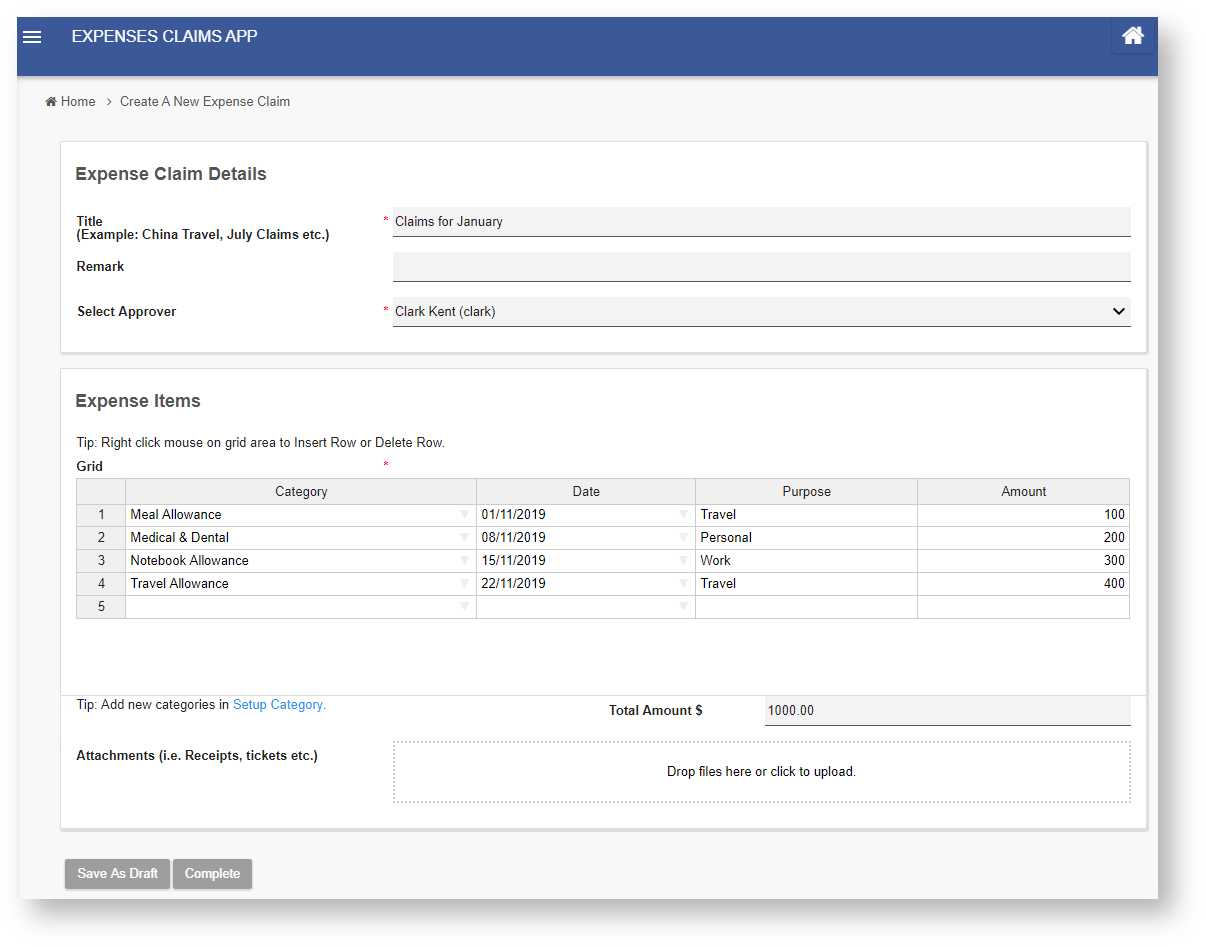Click the Remark input field
Viewport: 1206px width, 947px height.
761,267
